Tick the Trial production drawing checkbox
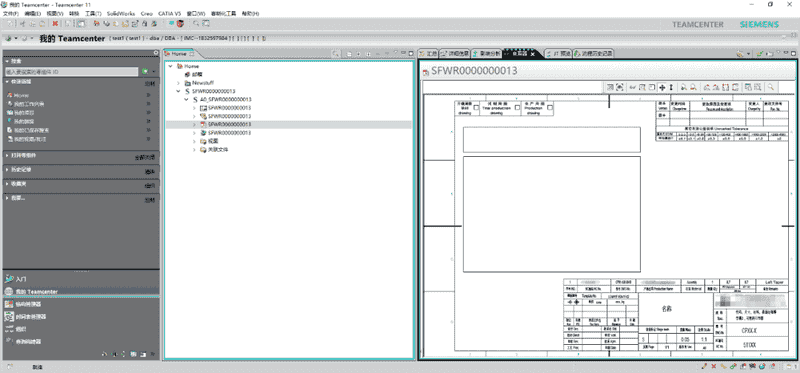Screen dimensions: 800x373 click(x=517, y=108)
